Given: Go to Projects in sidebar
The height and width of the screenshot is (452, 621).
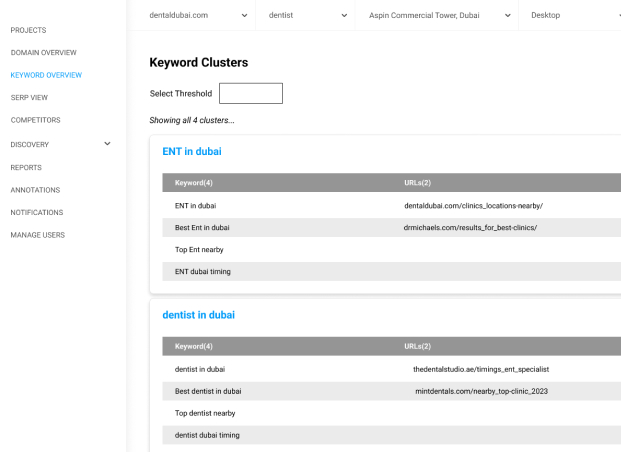Looking at the screenshot, I should pos(28,30).
